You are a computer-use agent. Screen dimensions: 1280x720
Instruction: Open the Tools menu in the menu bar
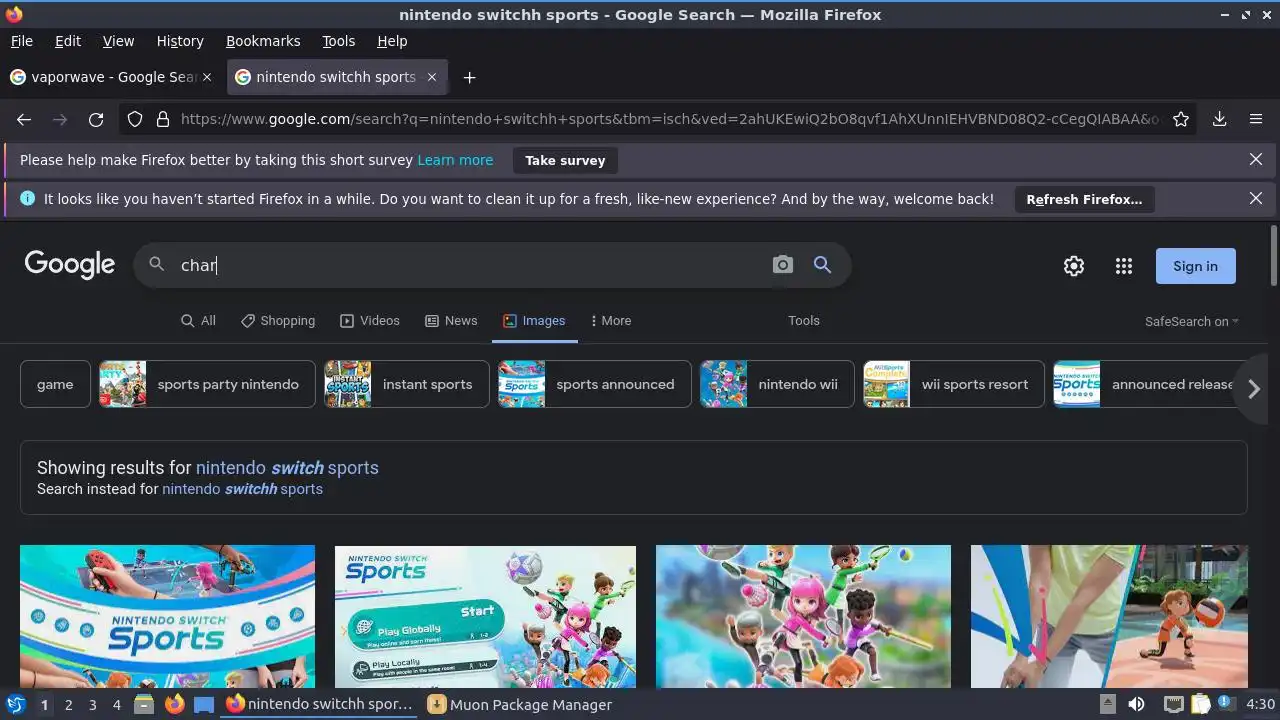pyautogui.click(x=338, y=41)
